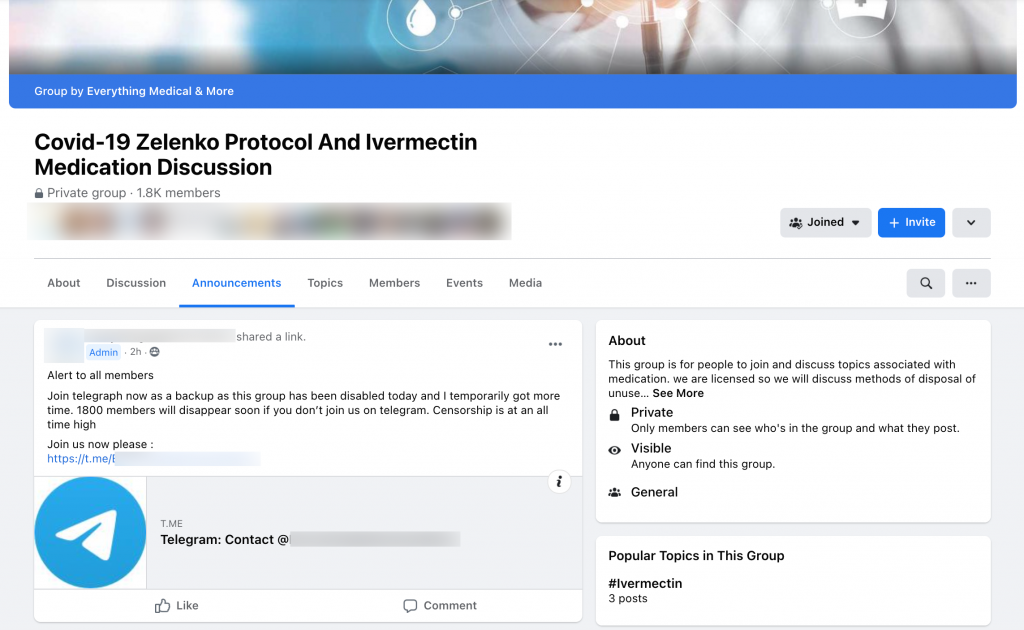
Task: Click the info icon on the link preview
Action: pos(559,481)
